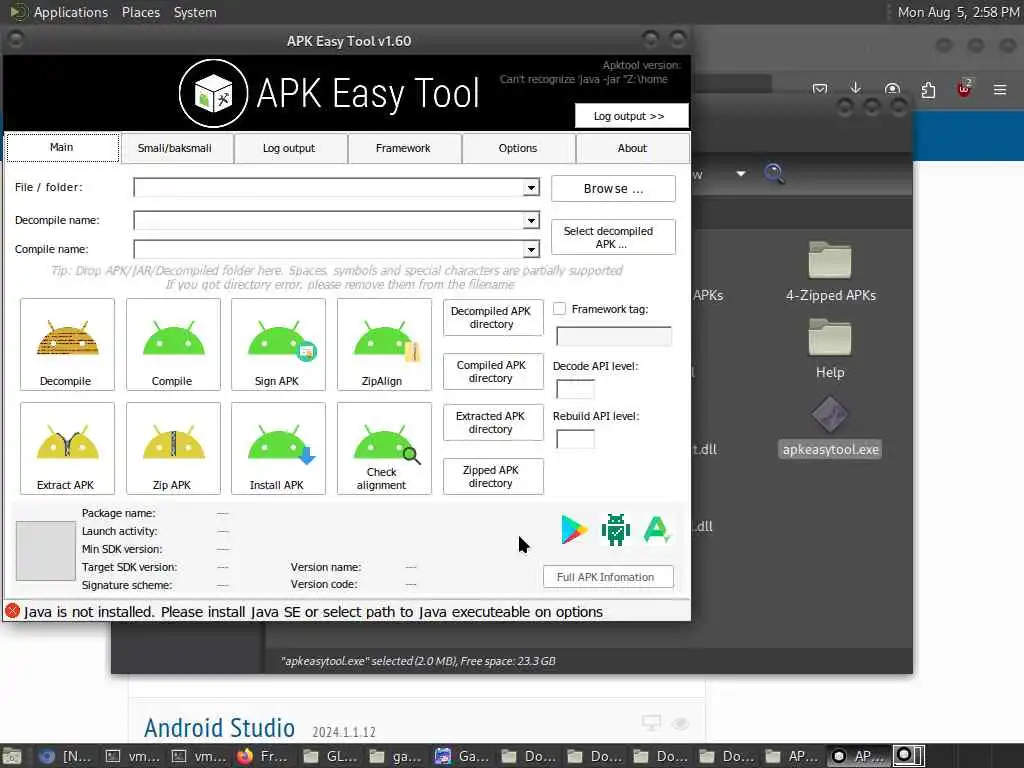Screen dimensions: 1024x768
Task: Go to the Options tab
Action: pos(518,148)
